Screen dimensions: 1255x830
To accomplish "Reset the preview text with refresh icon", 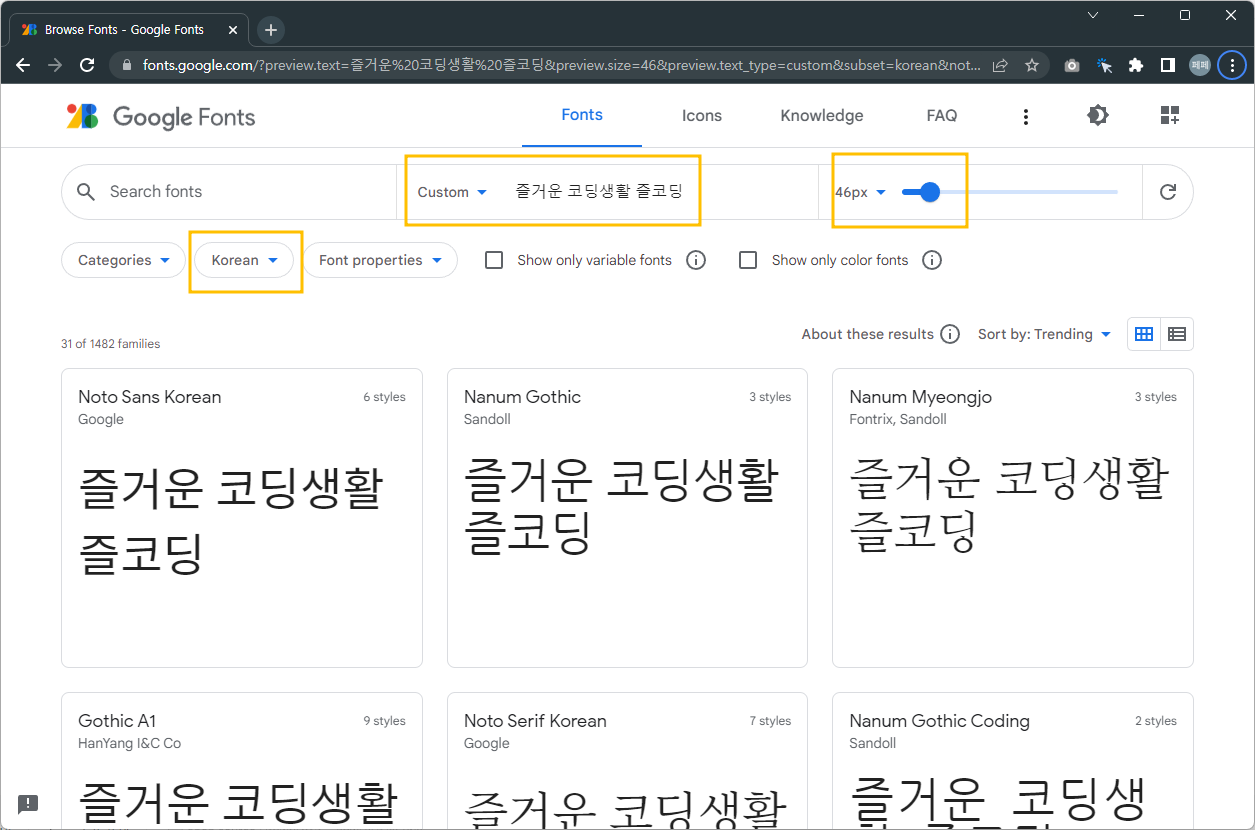I will [x=1167, y=191].
